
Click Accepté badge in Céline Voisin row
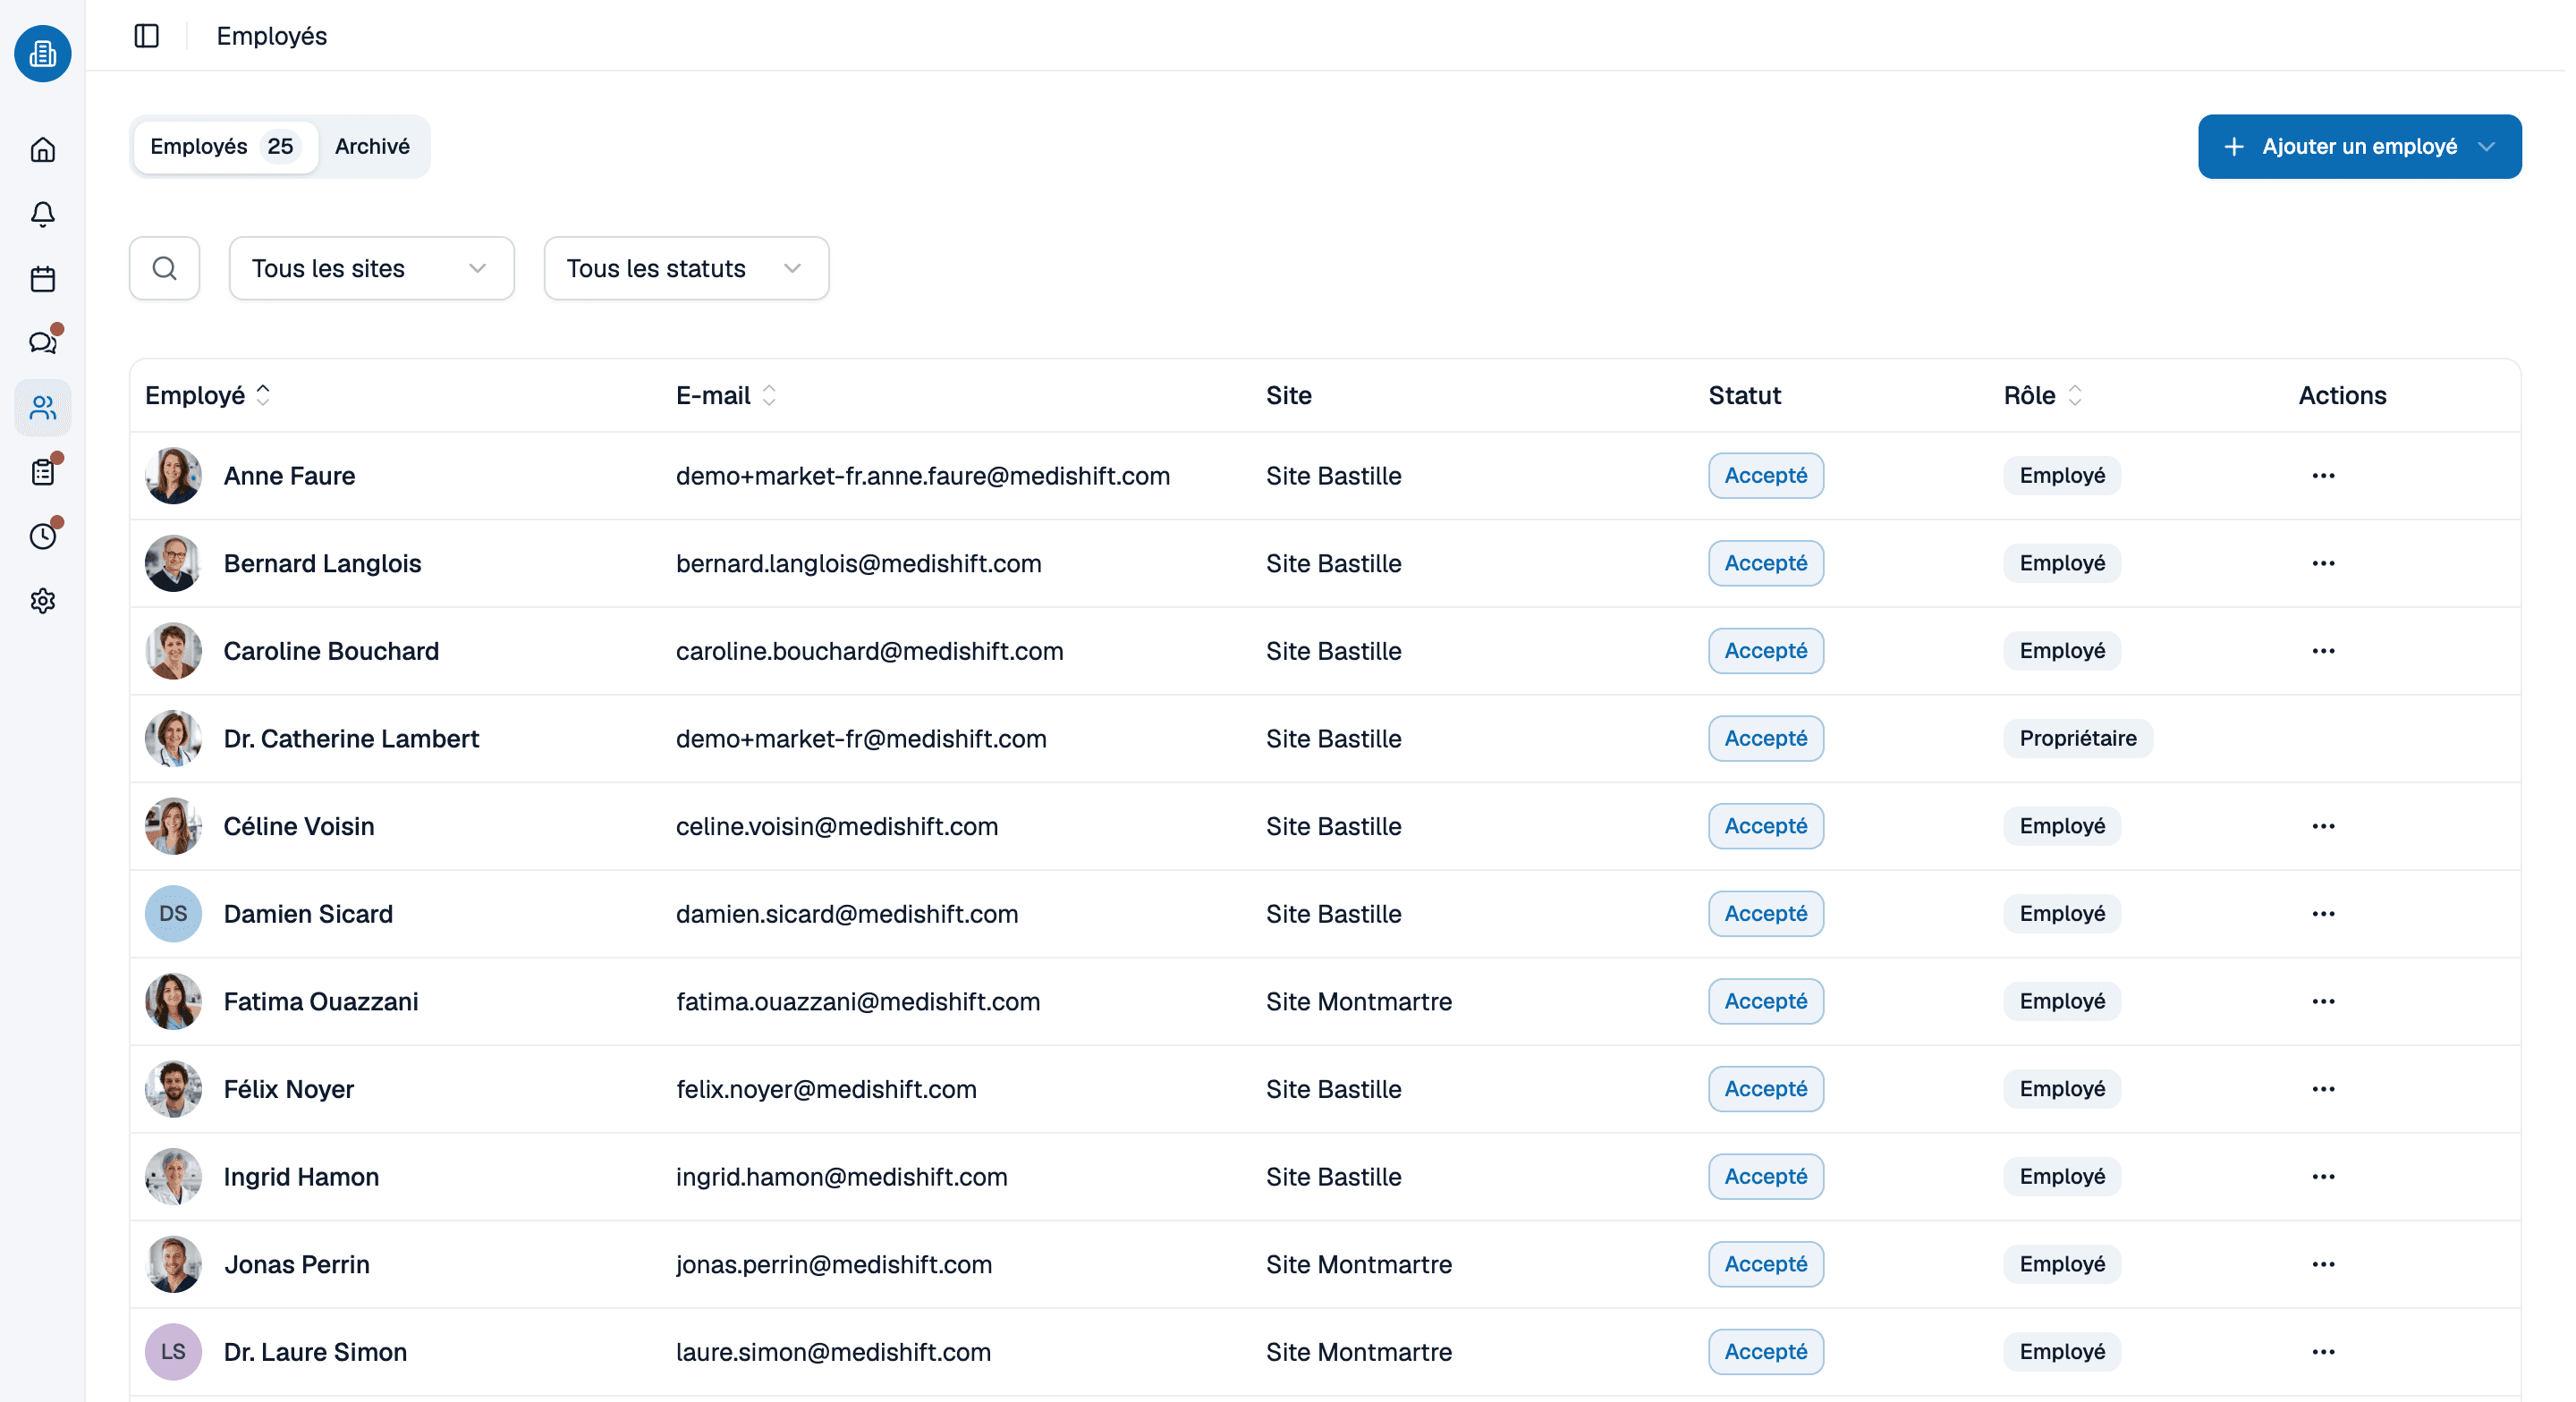(x=1765, y=827)
